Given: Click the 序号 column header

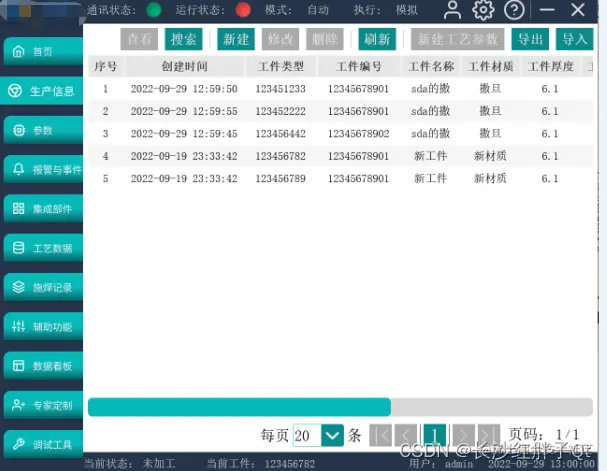Looking at the screenshot, I should pos(105,66).
